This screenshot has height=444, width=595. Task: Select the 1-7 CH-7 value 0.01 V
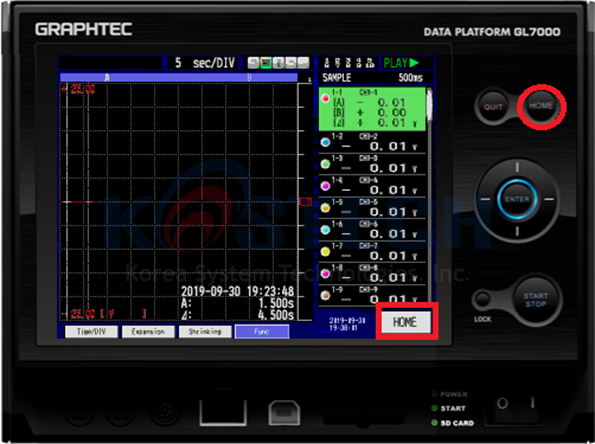(x=394, y=256)
